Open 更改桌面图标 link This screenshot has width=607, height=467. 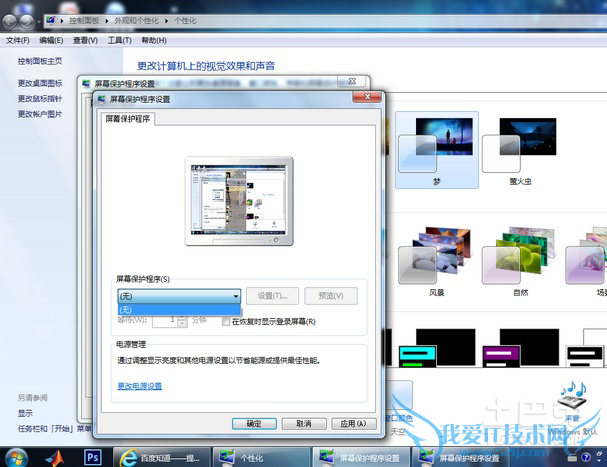pyautogui.click(x=40, y=83)
